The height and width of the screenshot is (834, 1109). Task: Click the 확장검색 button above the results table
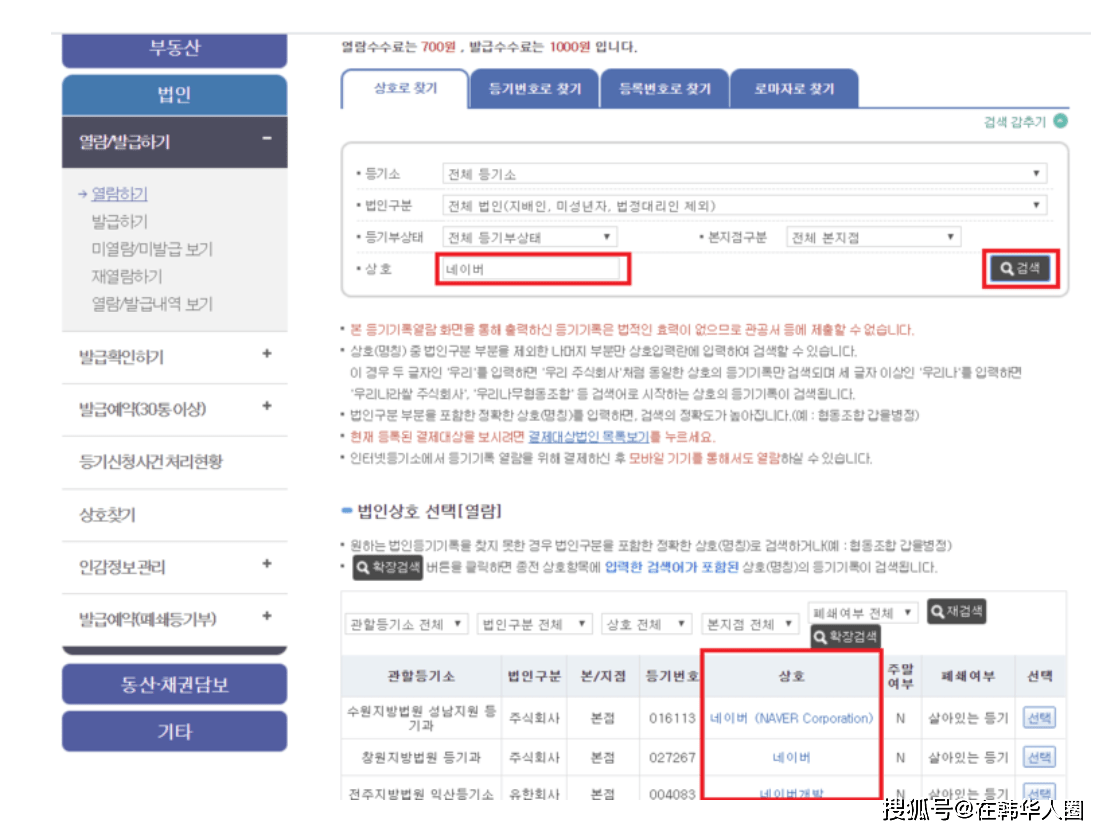[845, 637]
